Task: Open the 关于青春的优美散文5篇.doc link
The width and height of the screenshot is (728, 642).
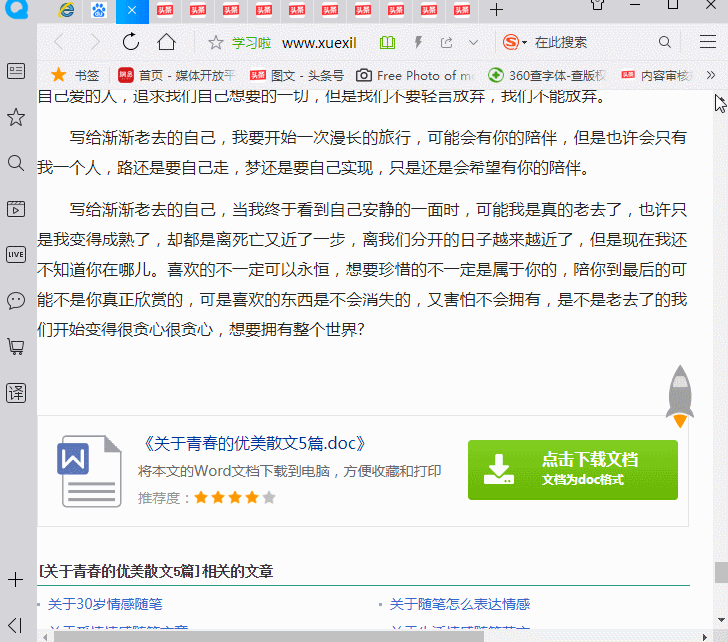Action: (253, 443)
